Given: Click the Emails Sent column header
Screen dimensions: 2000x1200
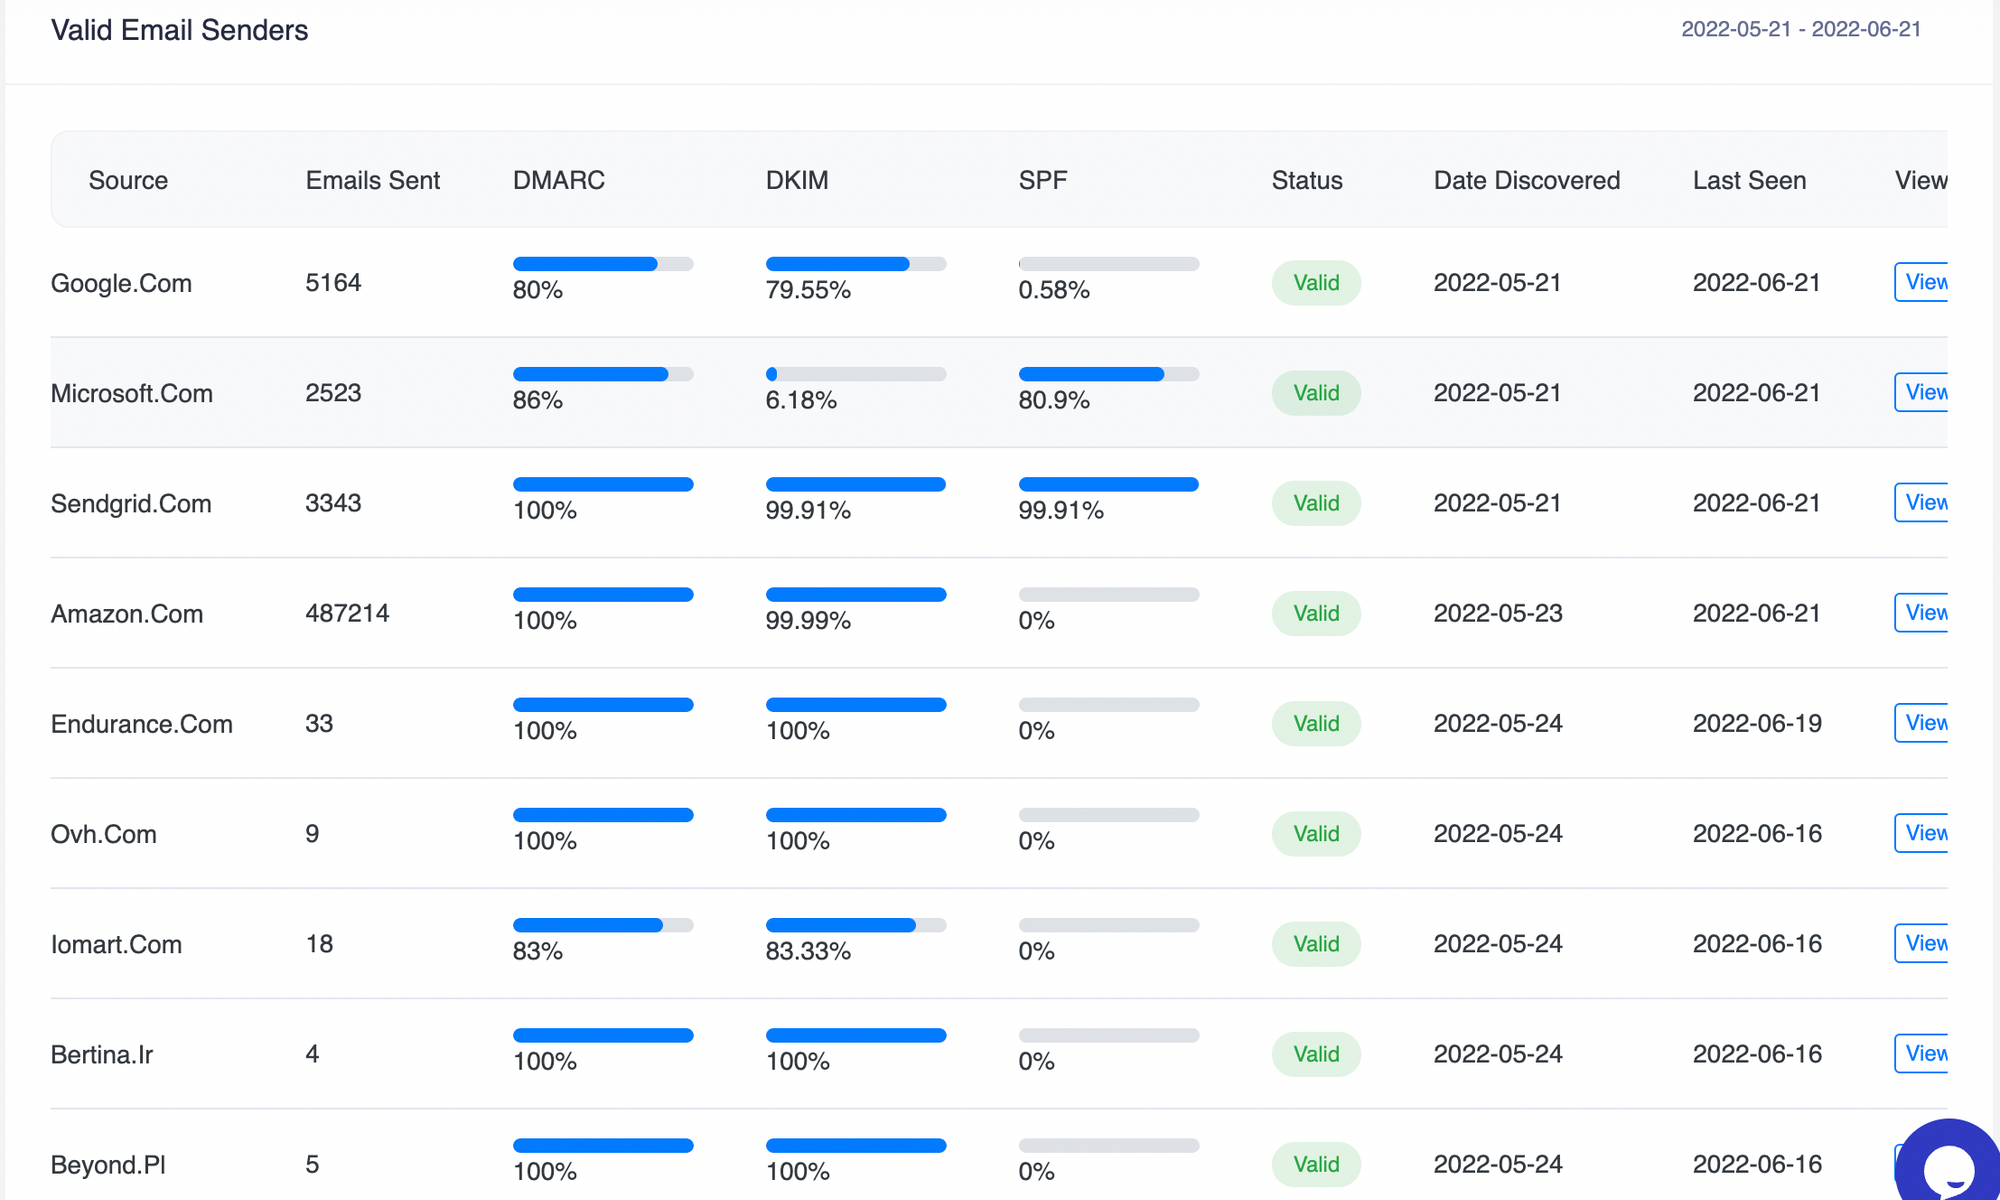Looking at the screenshot, I should tap(372, 180).
